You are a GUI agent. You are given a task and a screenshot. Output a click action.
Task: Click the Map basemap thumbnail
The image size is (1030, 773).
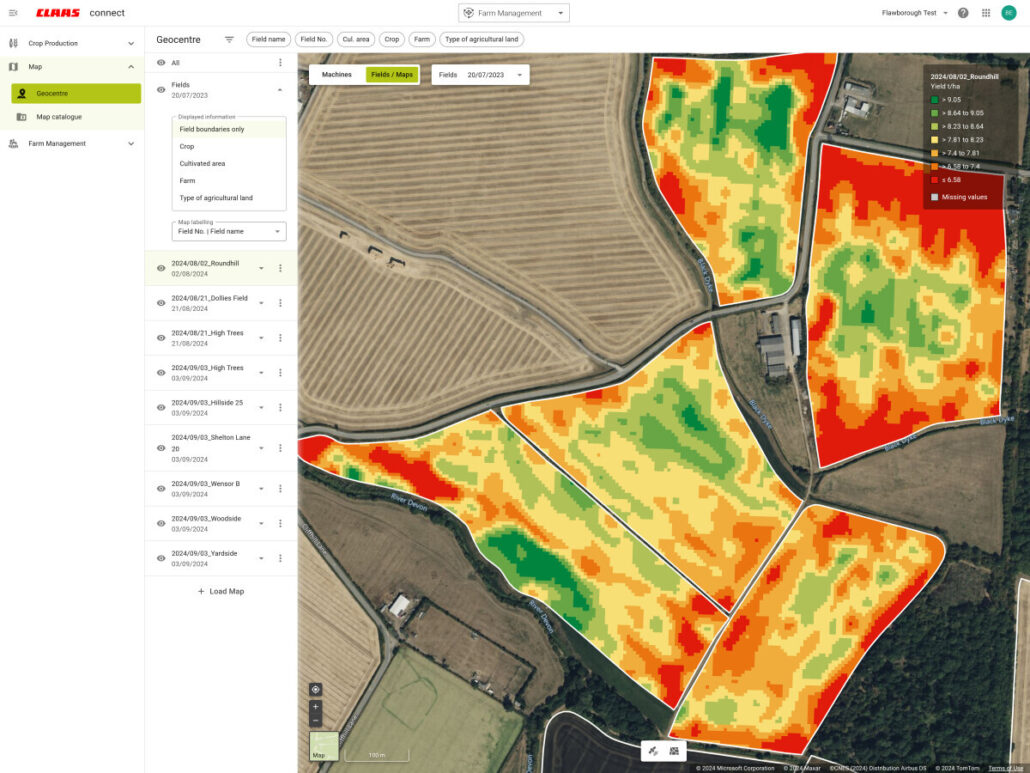pyautogui.click(x=323, y=747)
